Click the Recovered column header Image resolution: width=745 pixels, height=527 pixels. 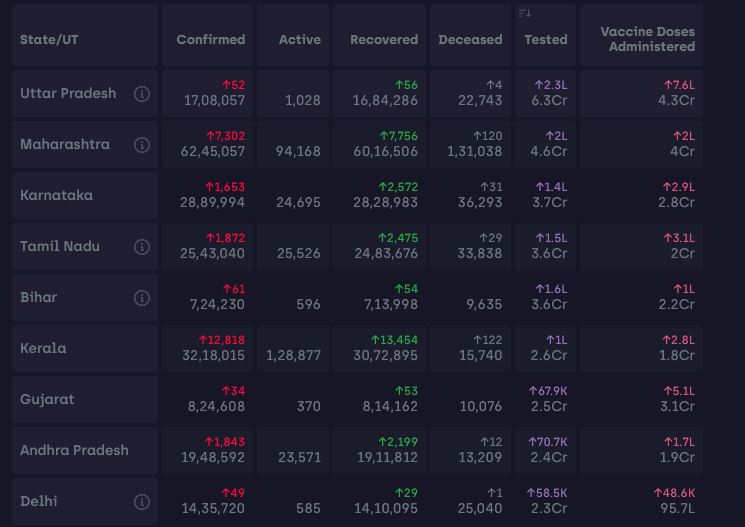tap(384, 40)
